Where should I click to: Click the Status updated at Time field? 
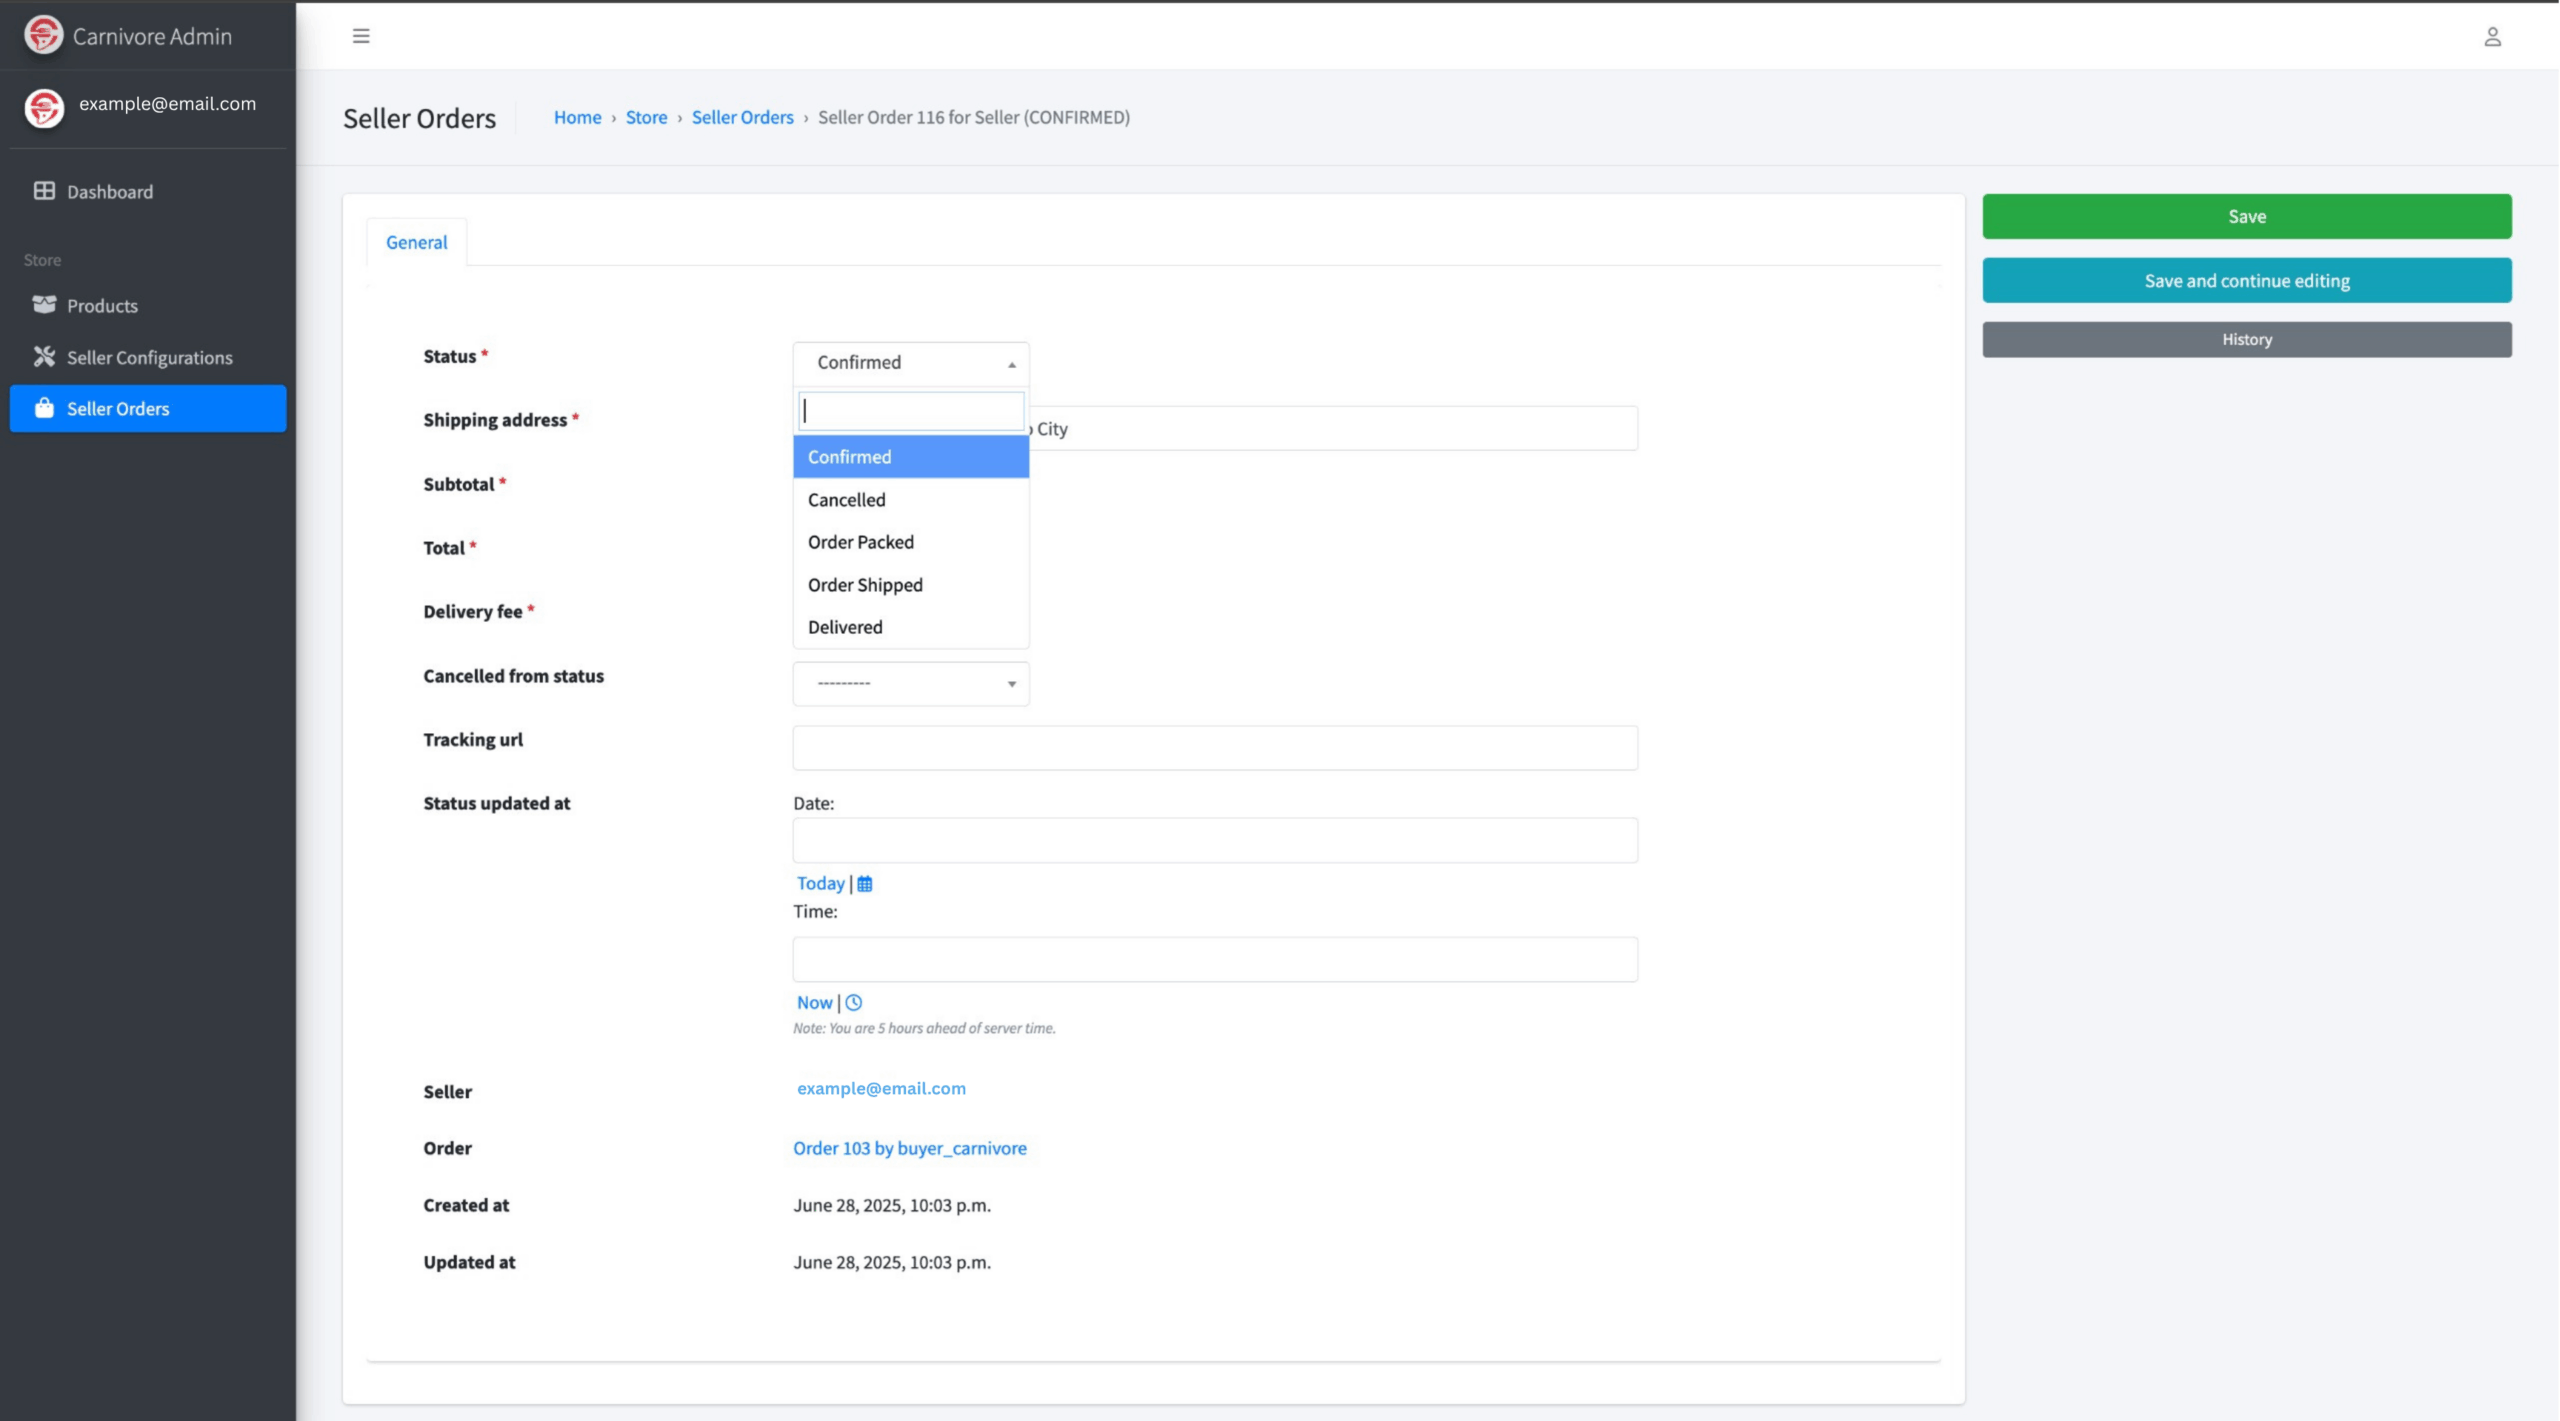tap(1215, 959)
